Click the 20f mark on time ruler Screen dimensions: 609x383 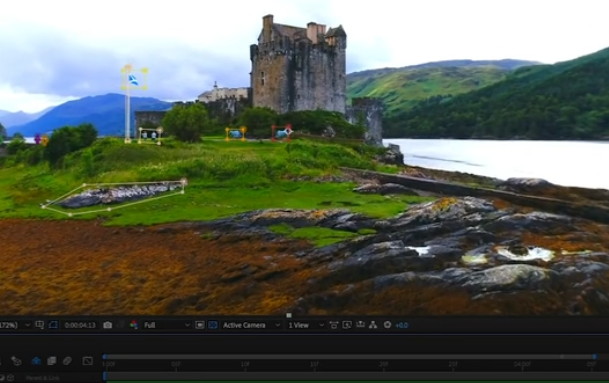pos(384,364)
